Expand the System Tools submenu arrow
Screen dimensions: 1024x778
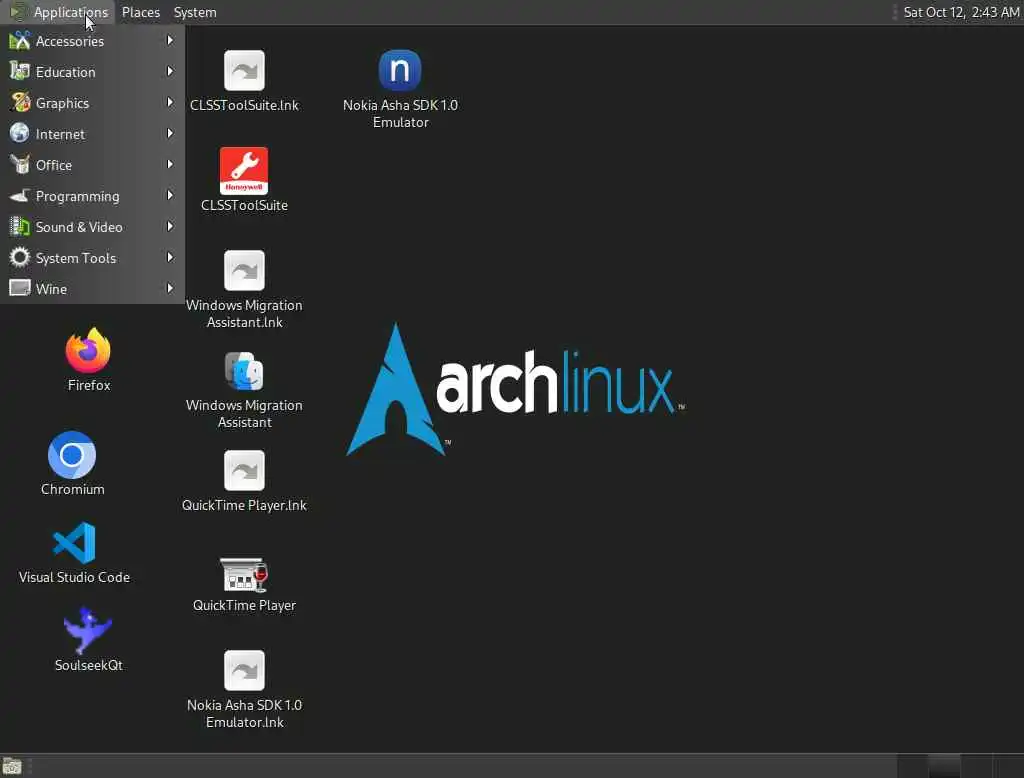pos(170,257)
